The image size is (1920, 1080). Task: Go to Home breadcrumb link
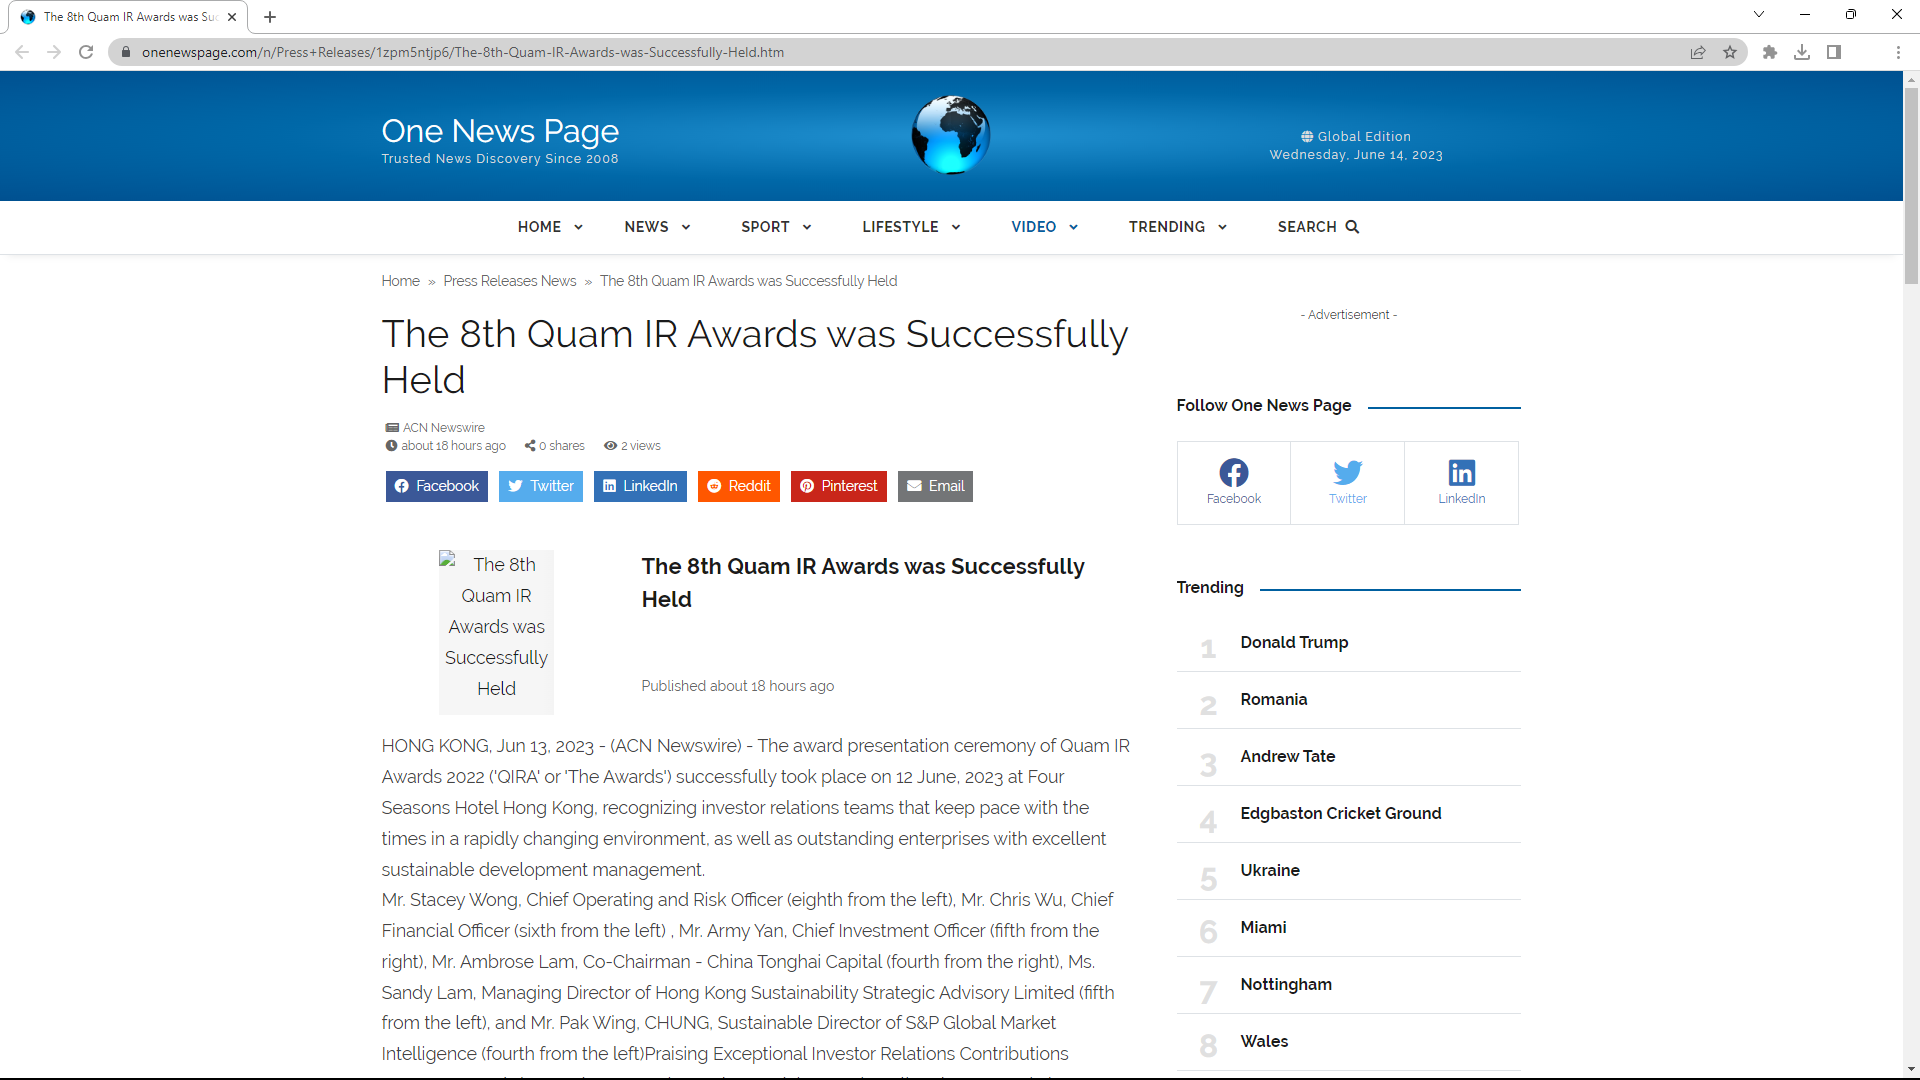click(400, 281)
